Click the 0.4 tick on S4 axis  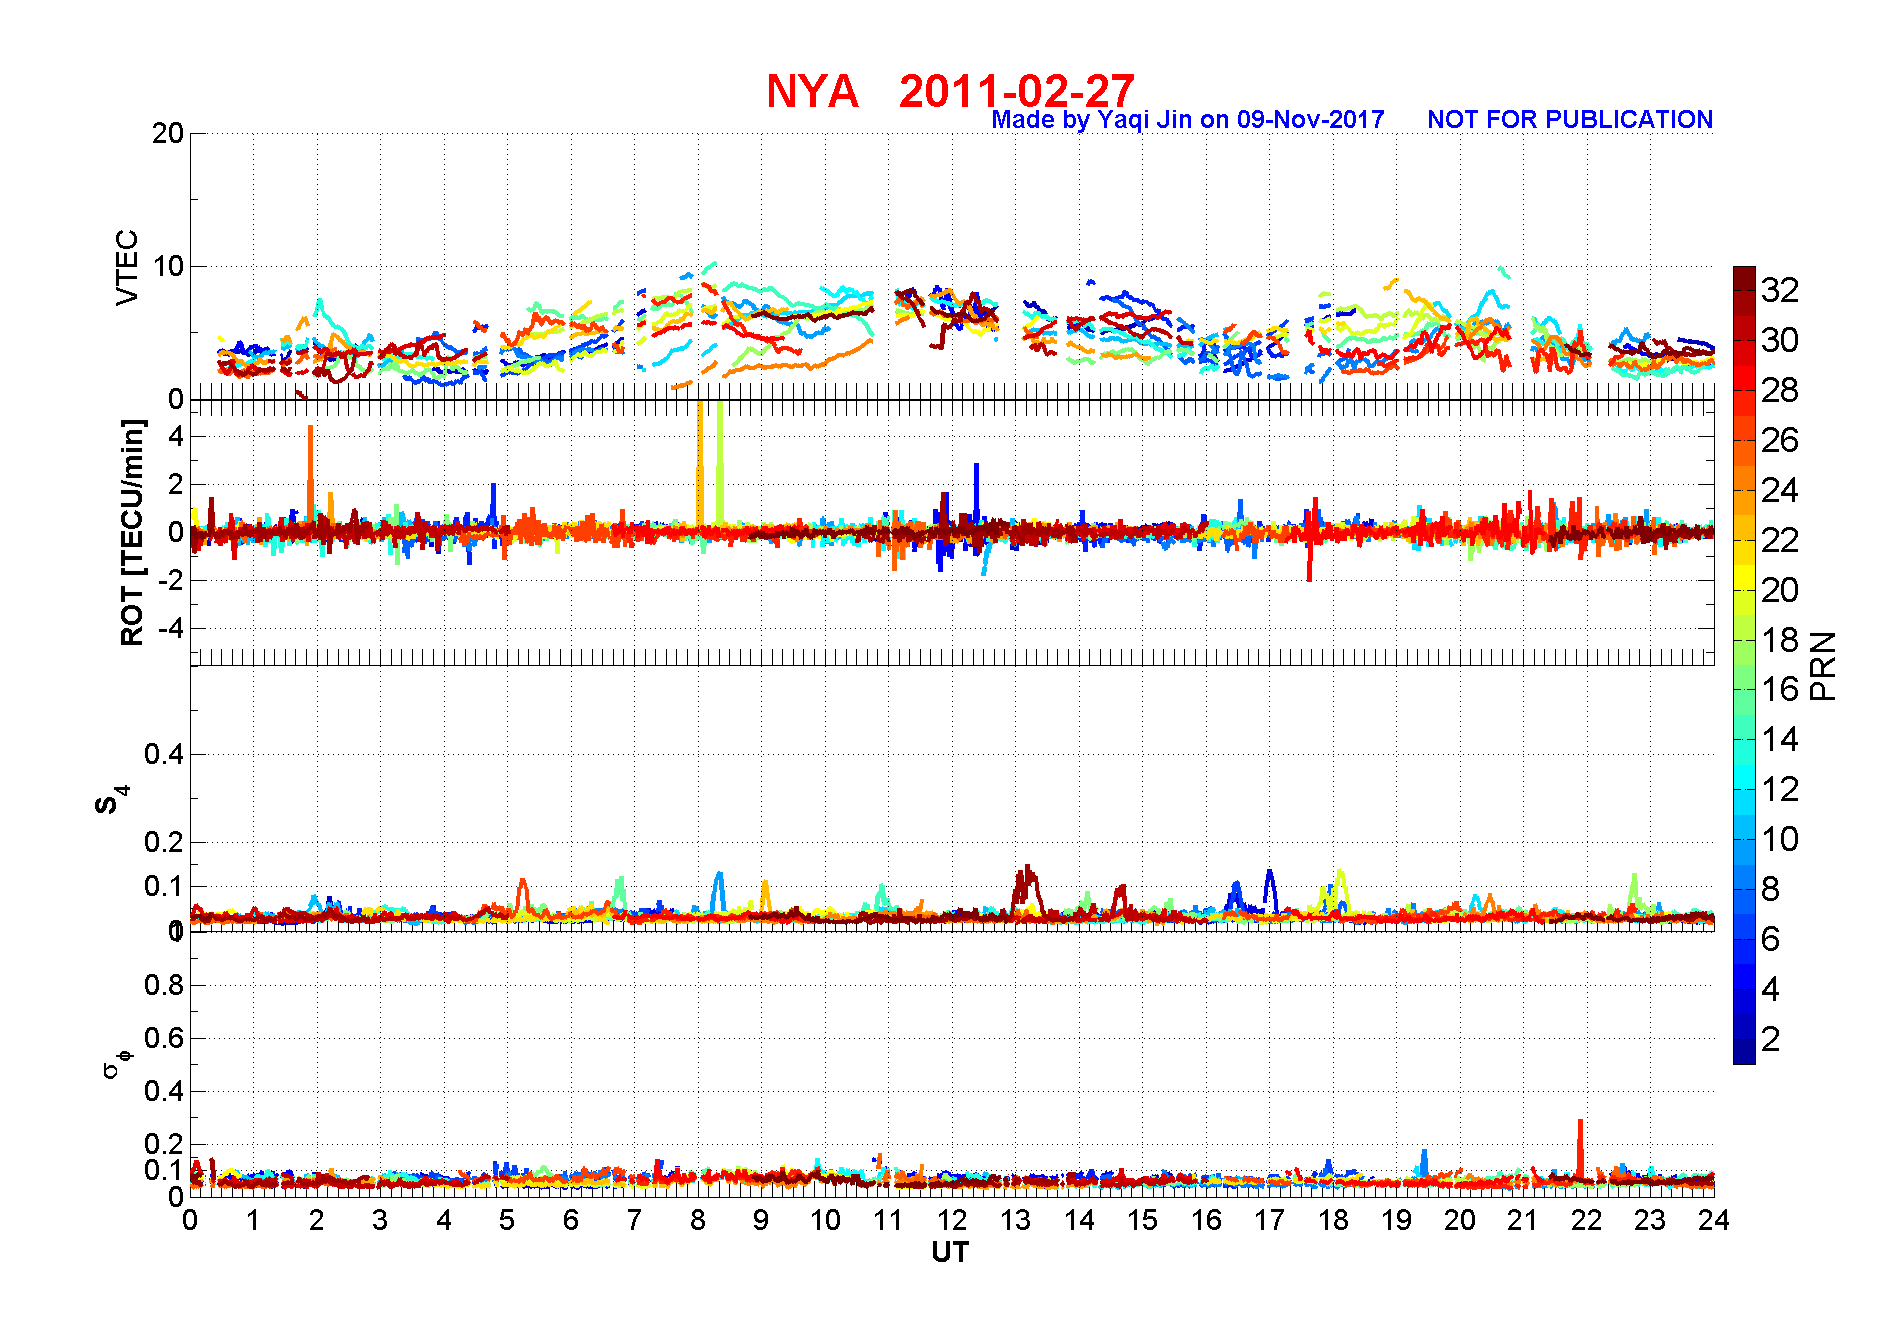click(x=164, y=754)
